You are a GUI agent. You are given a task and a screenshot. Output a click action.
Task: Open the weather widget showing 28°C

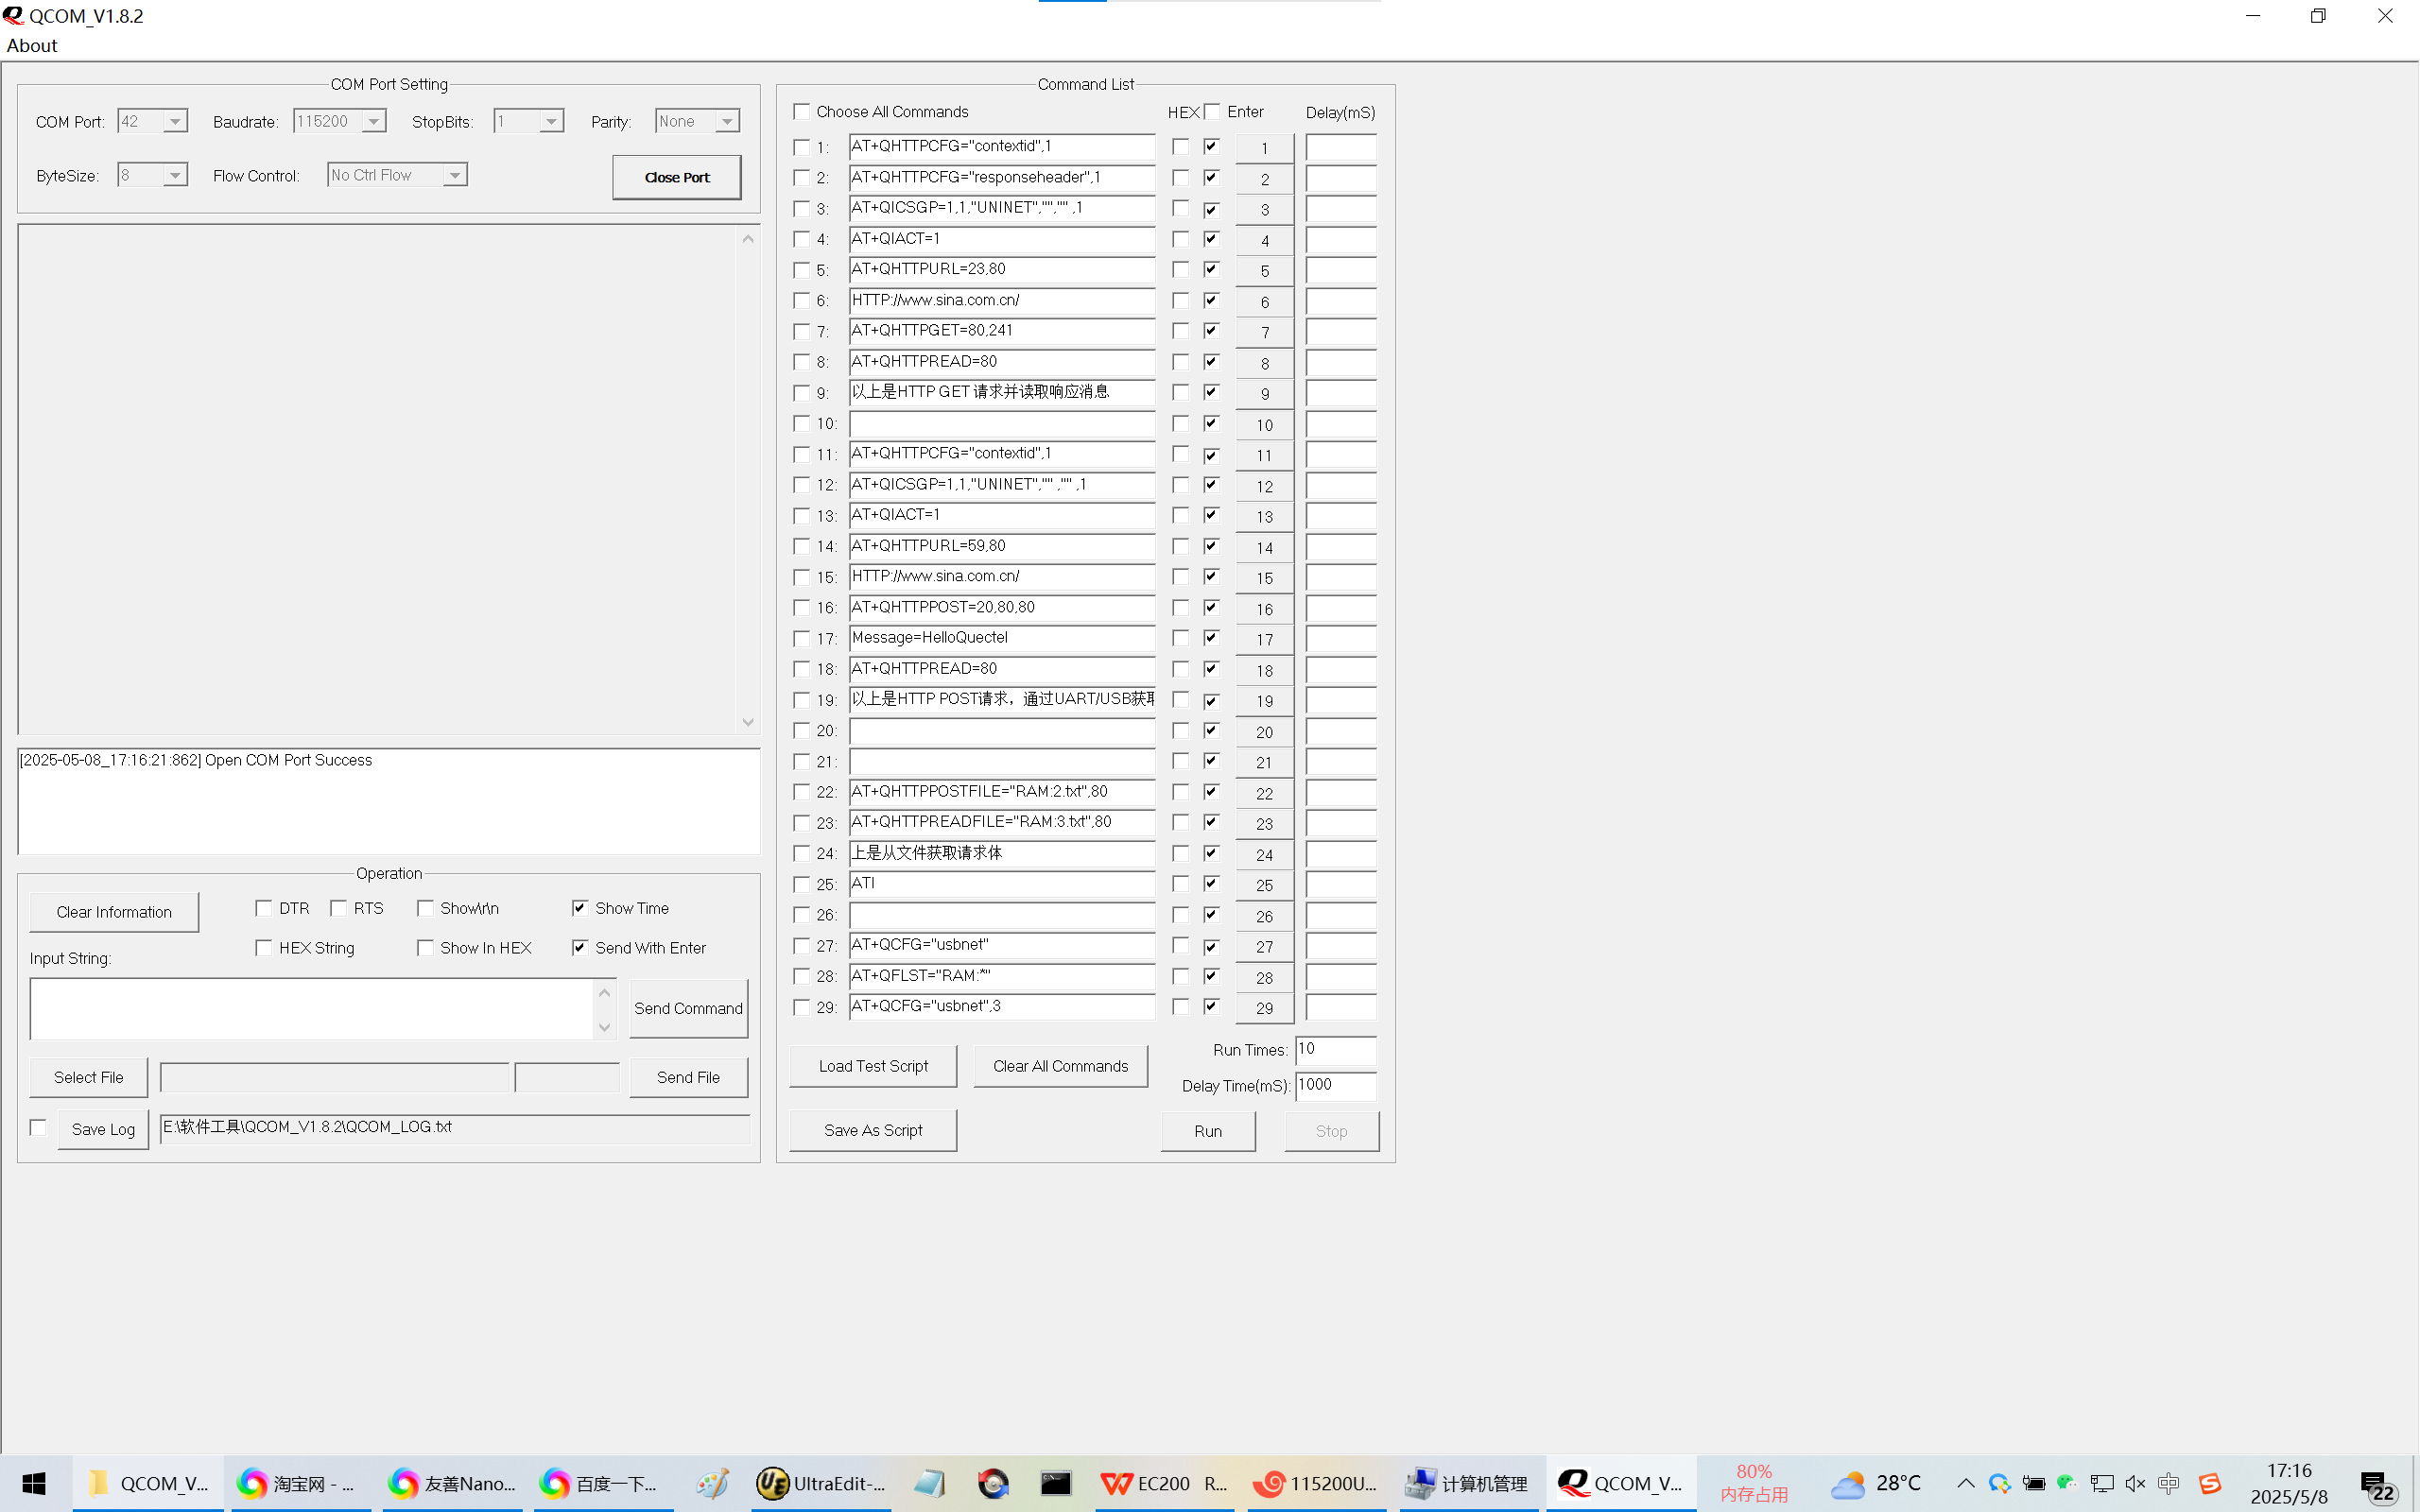point(1877,1483)
